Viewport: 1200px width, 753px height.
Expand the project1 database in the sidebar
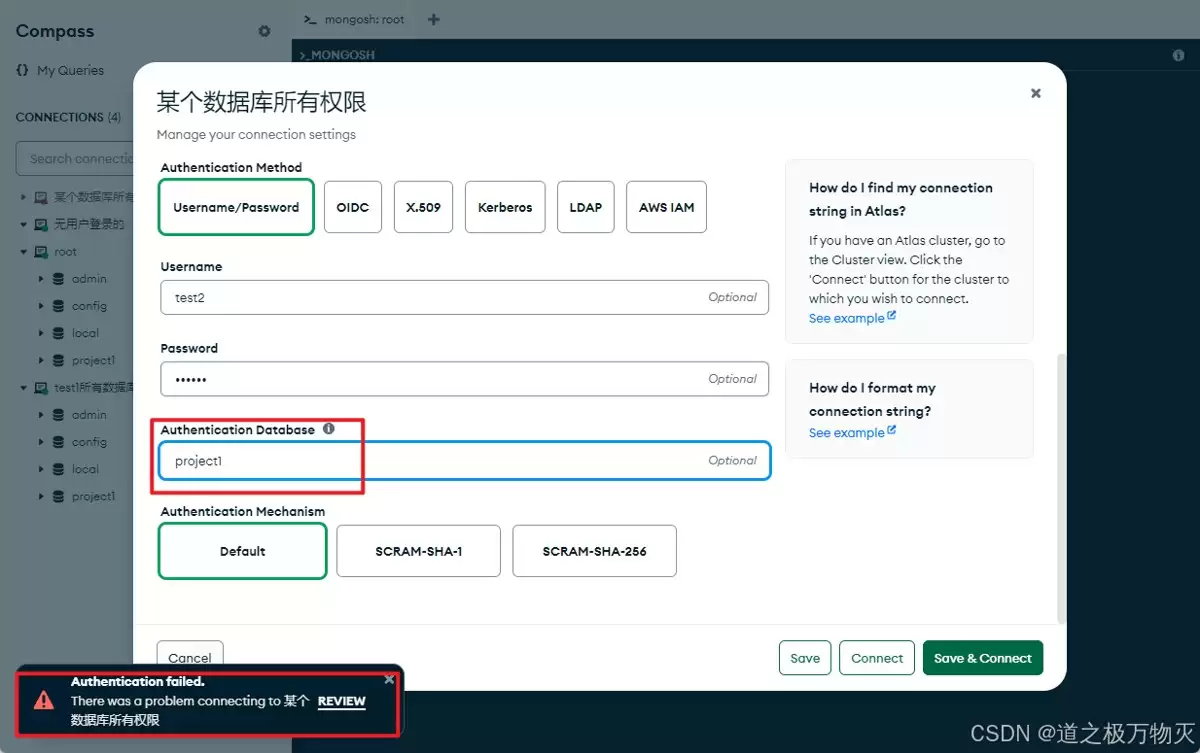tap(40, 360)
